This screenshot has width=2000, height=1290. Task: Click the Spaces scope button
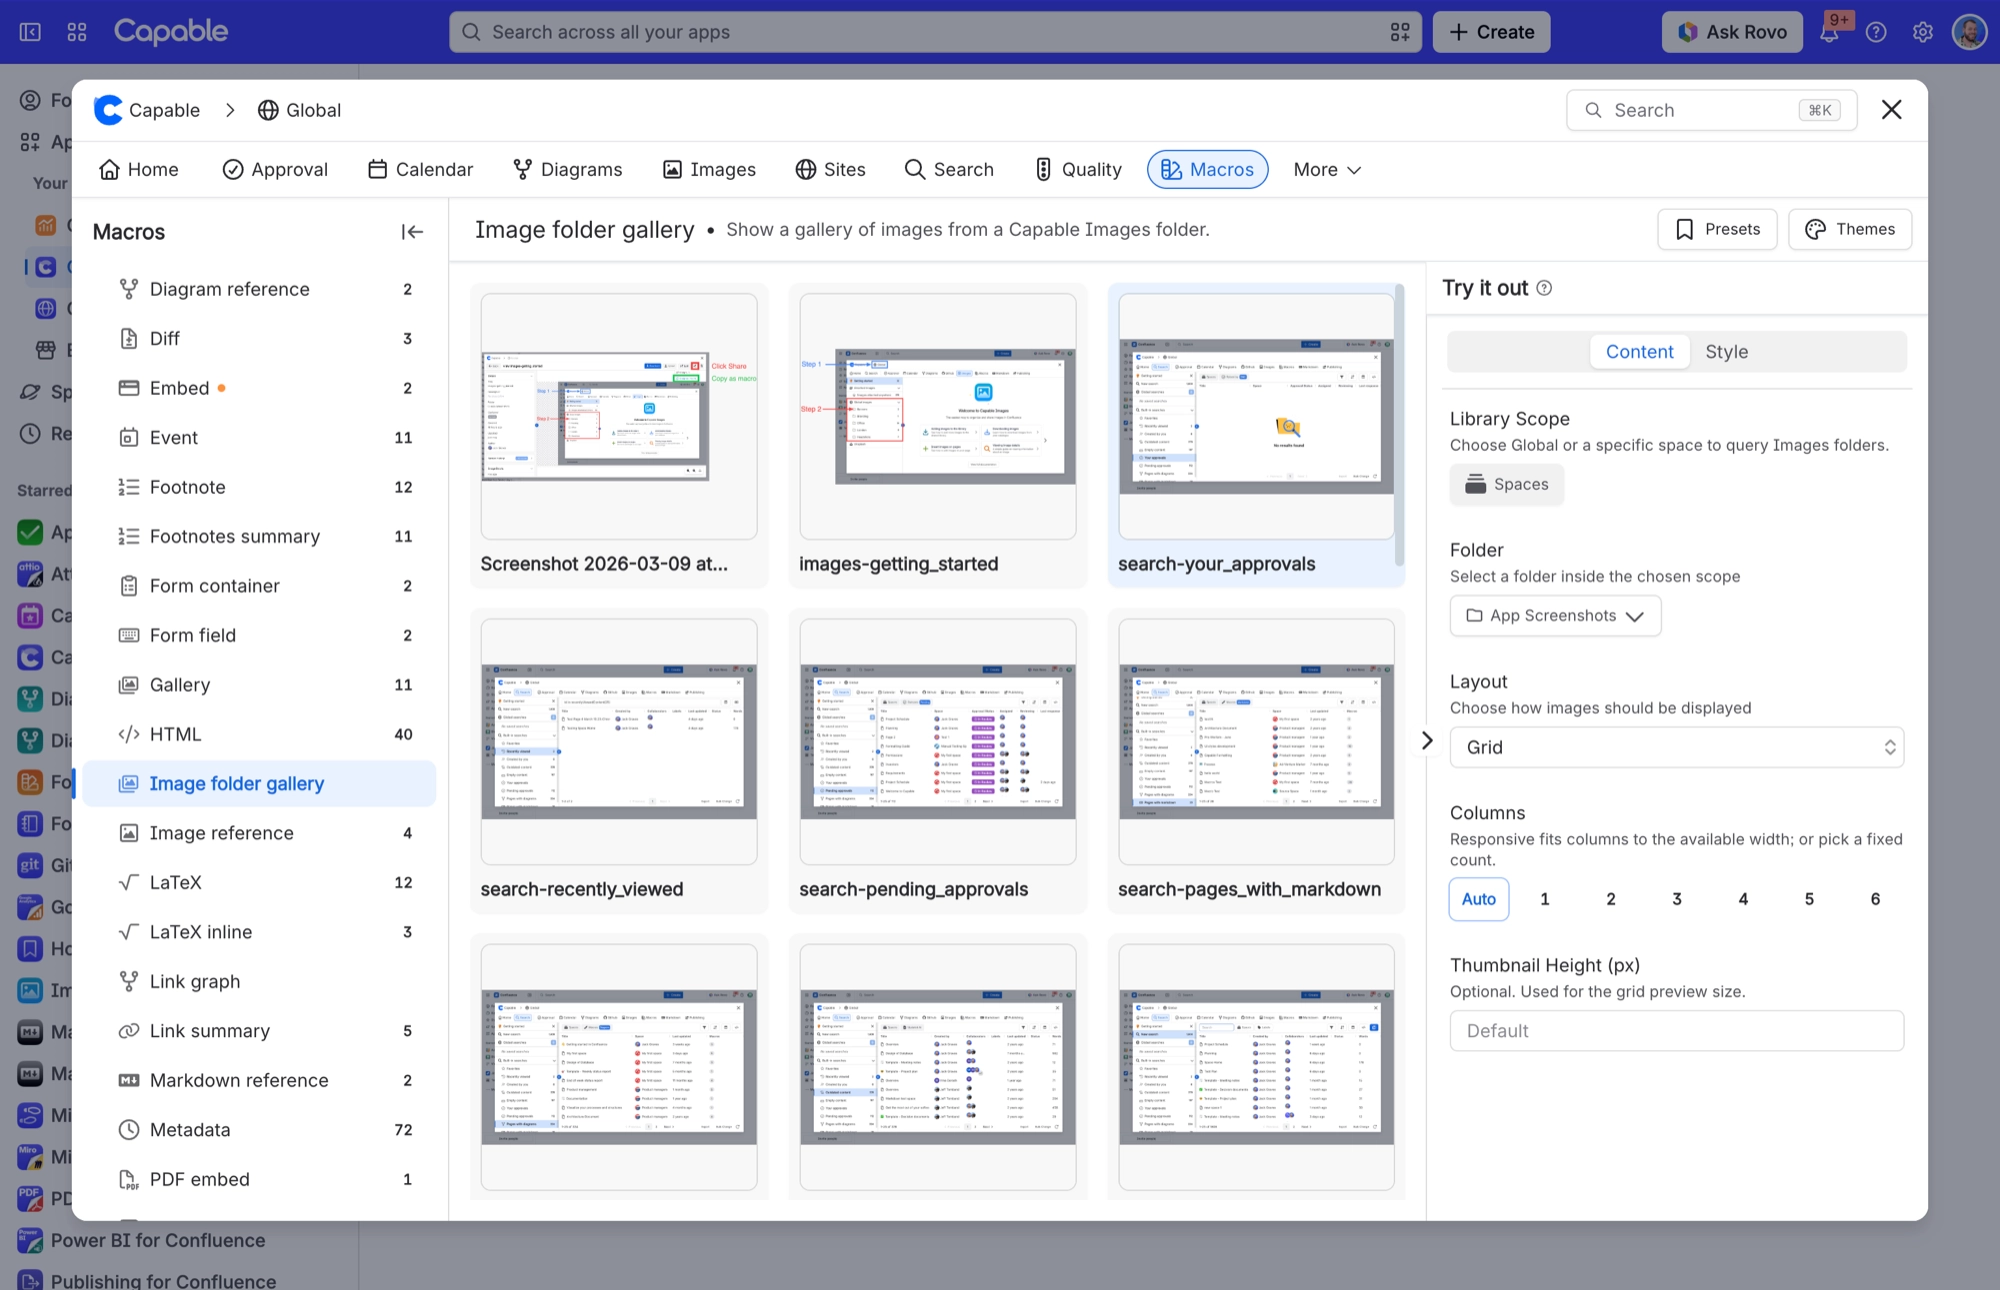[x=1506, y=484]
